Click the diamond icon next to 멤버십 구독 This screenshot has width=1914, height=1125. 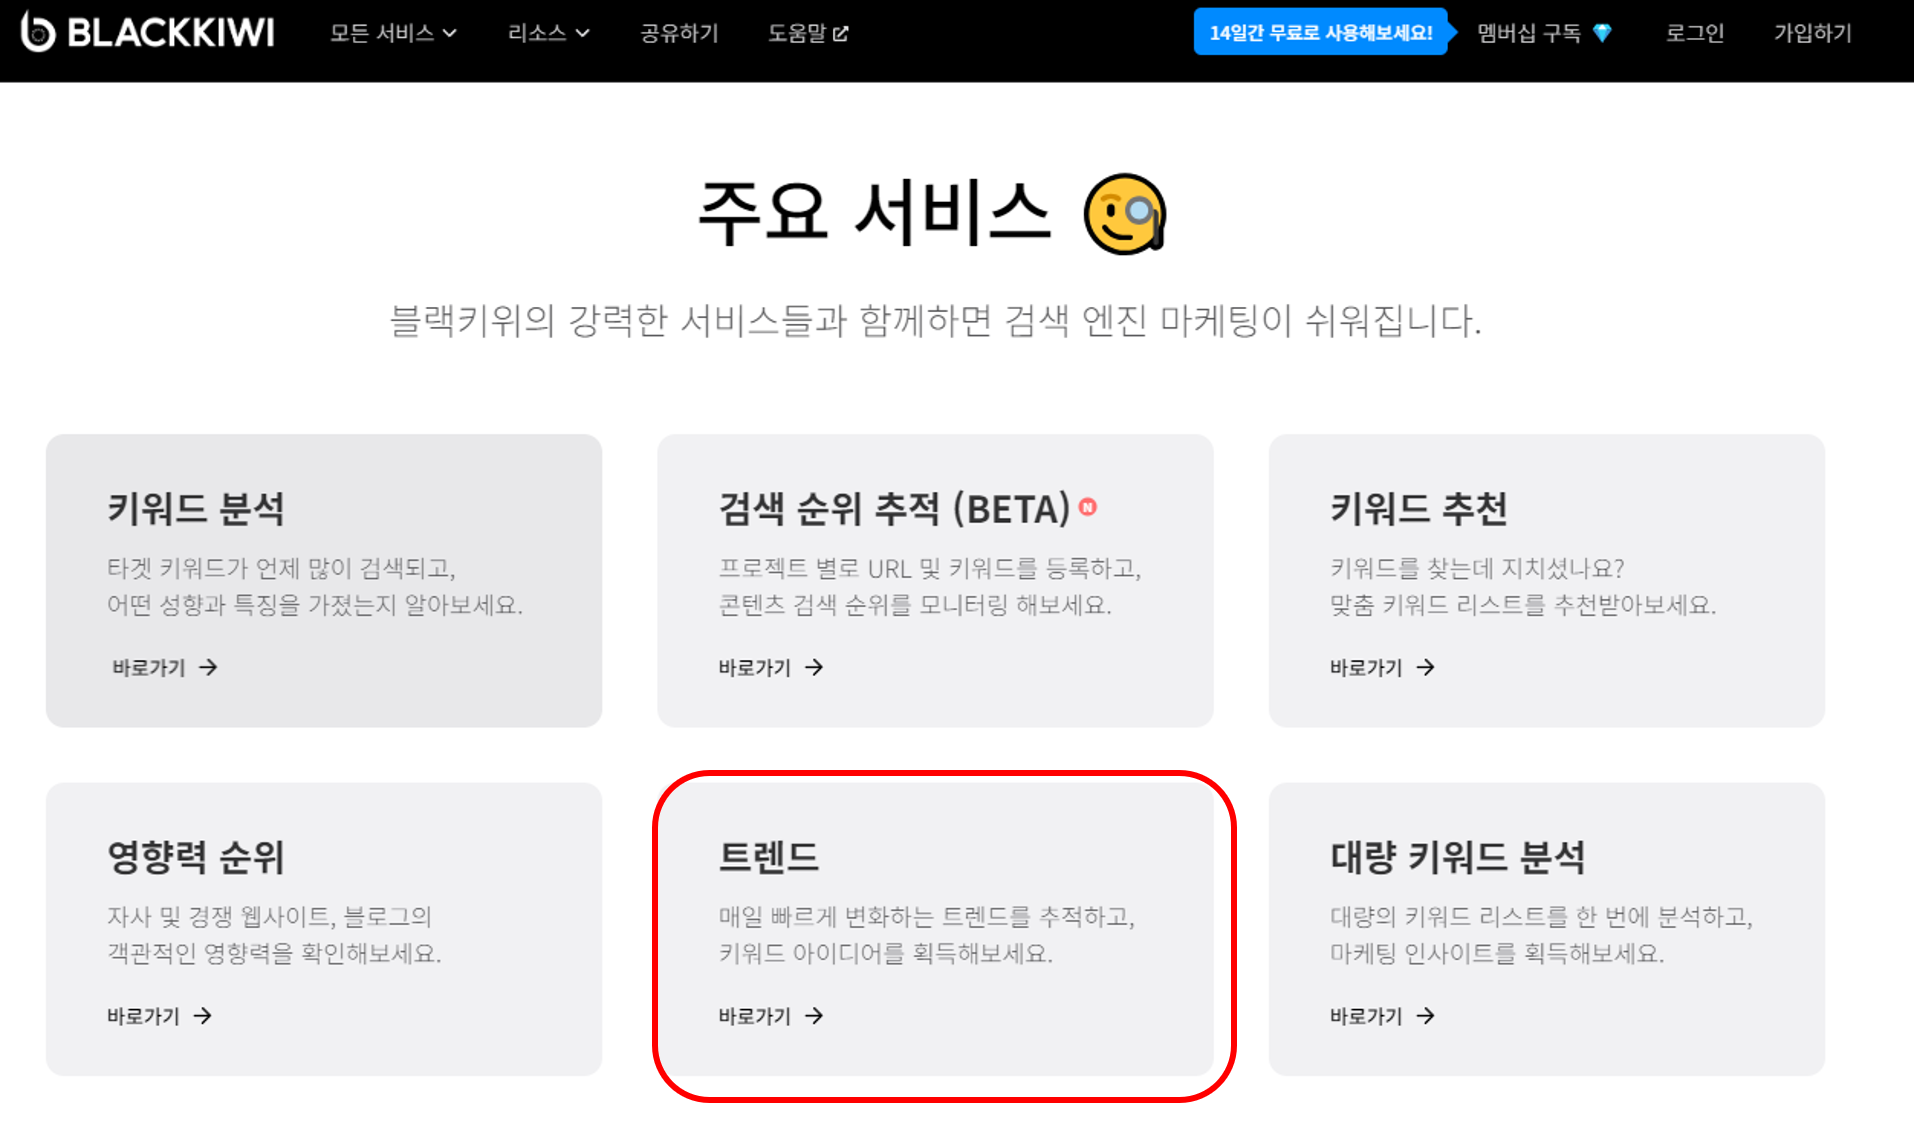click(x=1603, y=32)
